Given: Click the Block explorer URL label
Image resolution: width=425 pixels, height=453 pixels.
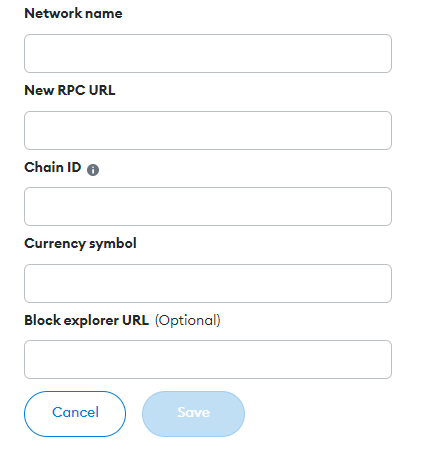Looking at the screenshot, I should (x=86, y=320).
